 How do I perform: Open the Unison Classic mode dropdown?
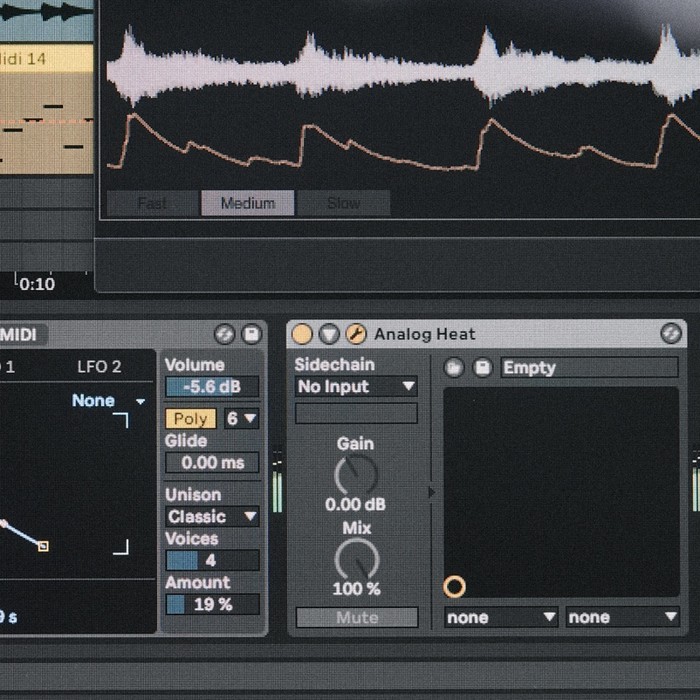pyautogui.click(x=212, y=517)
